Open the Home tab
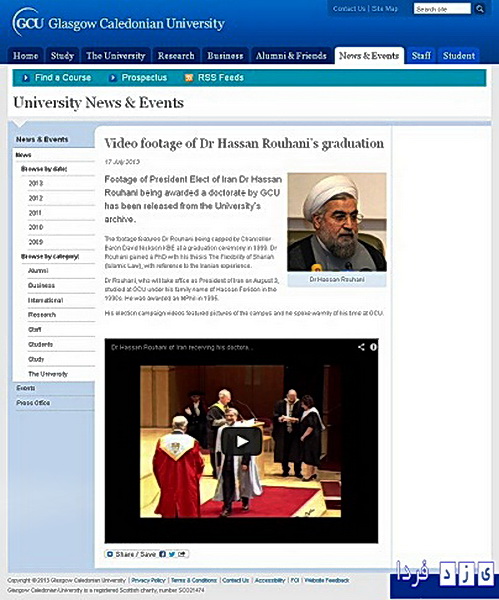 26,56
